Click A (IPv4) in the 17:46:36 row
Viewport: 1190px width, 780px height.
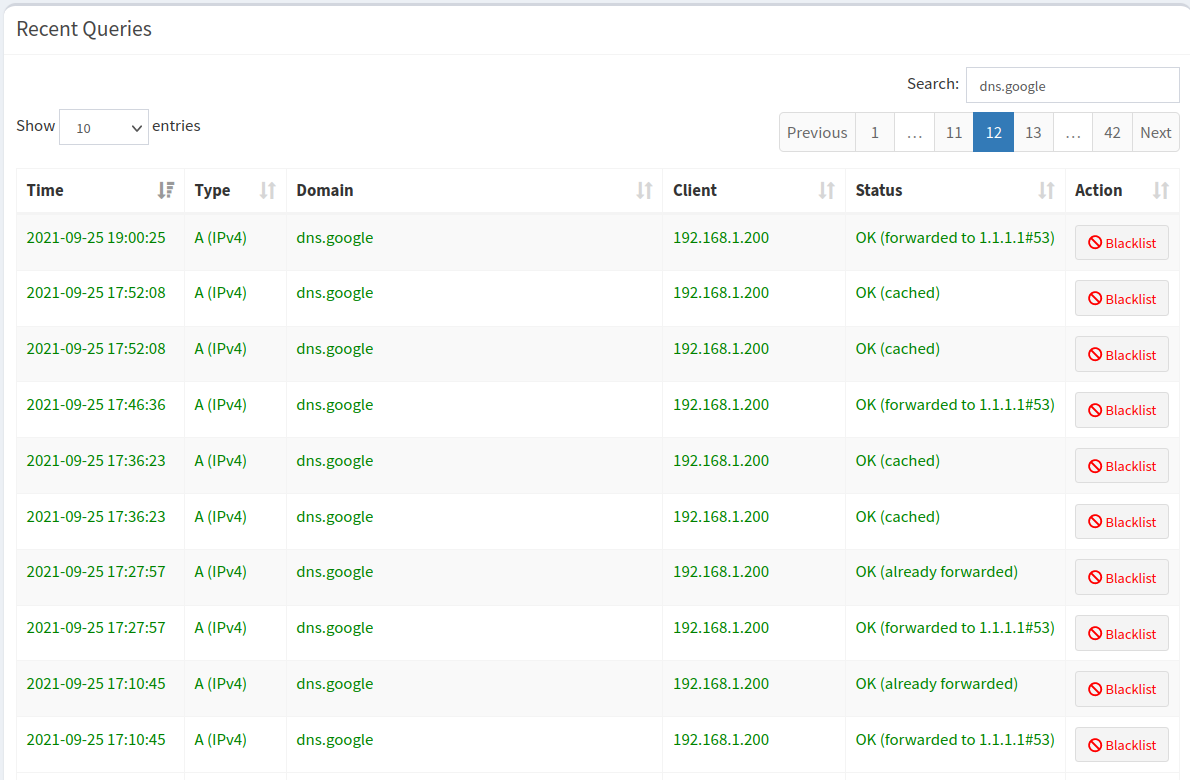tap(220, 404)
